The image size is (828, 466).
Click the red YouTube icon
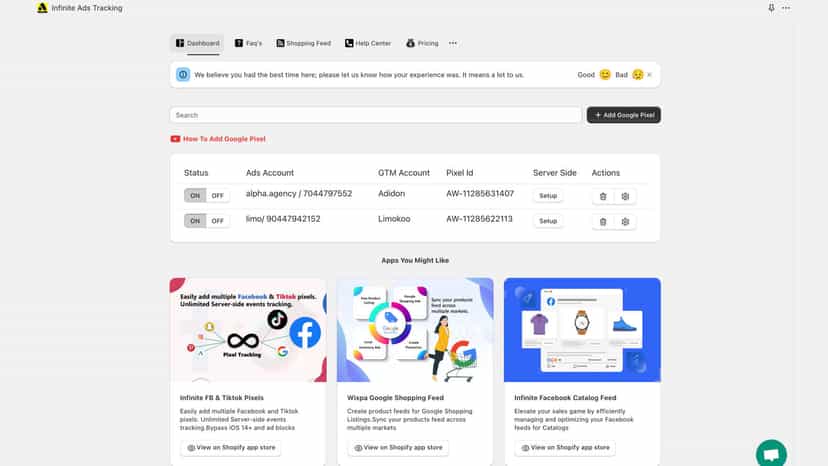(x=175, y=139)
